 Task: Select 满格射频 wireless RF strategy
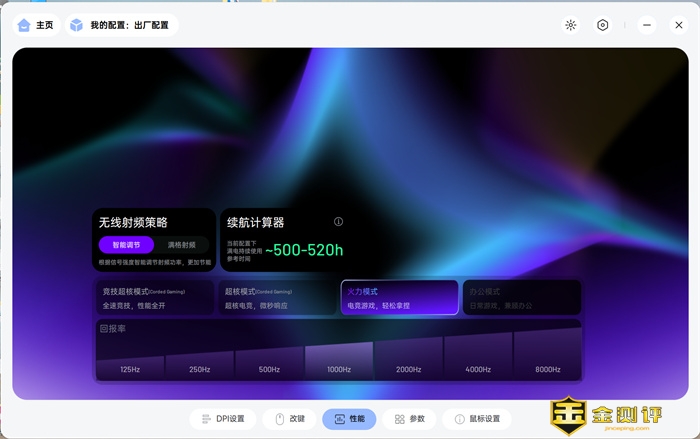point(182,245)
